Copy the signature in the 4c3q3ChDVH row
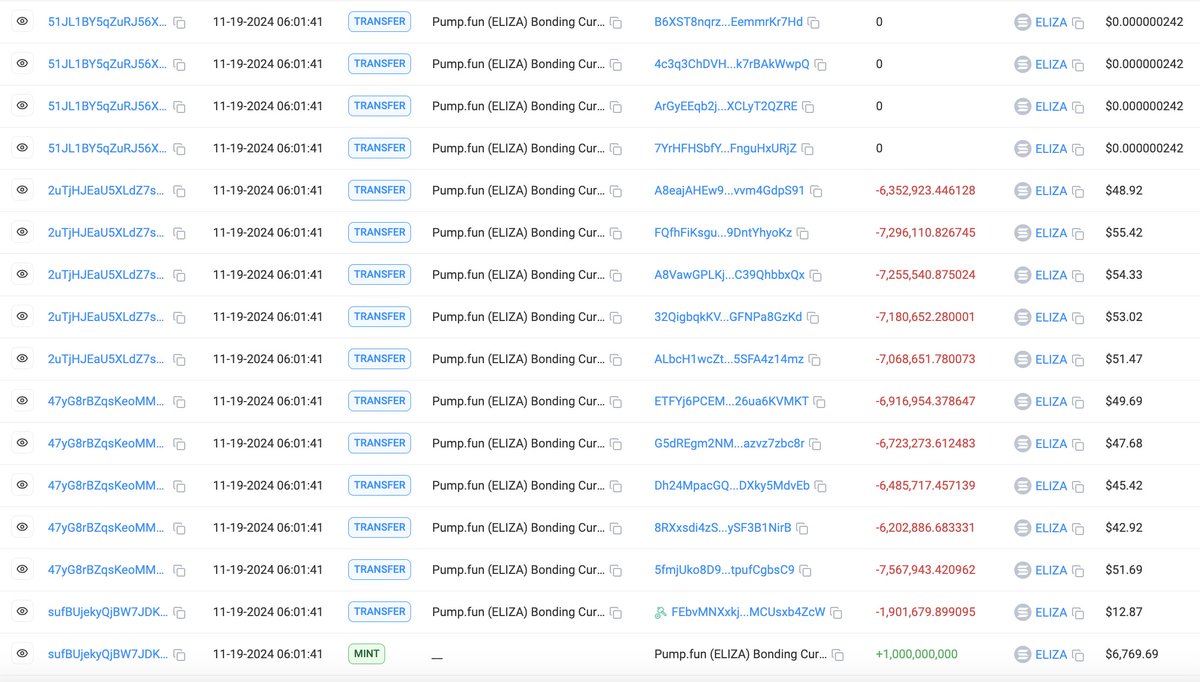Viewport: 1200px width, 682px height. [180, 65]
